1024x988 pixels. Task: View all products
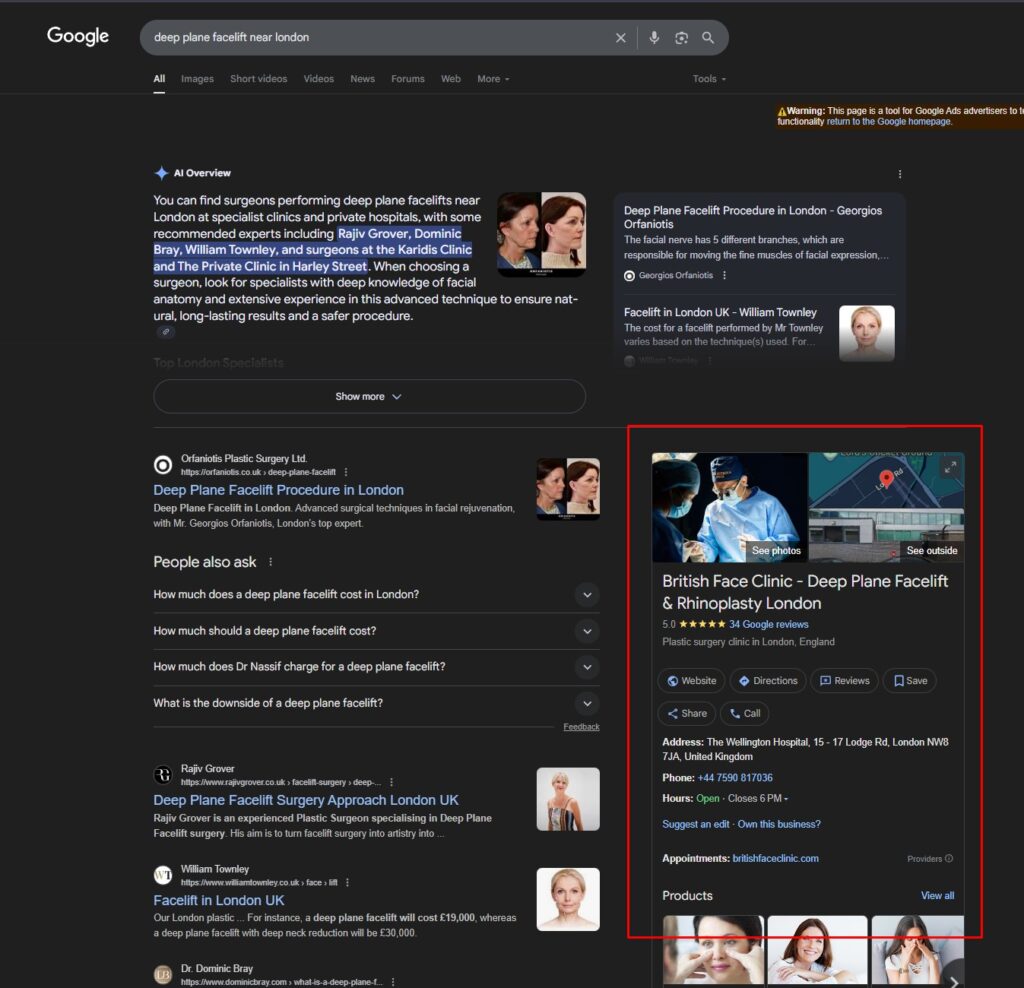(x=937, y=896)
